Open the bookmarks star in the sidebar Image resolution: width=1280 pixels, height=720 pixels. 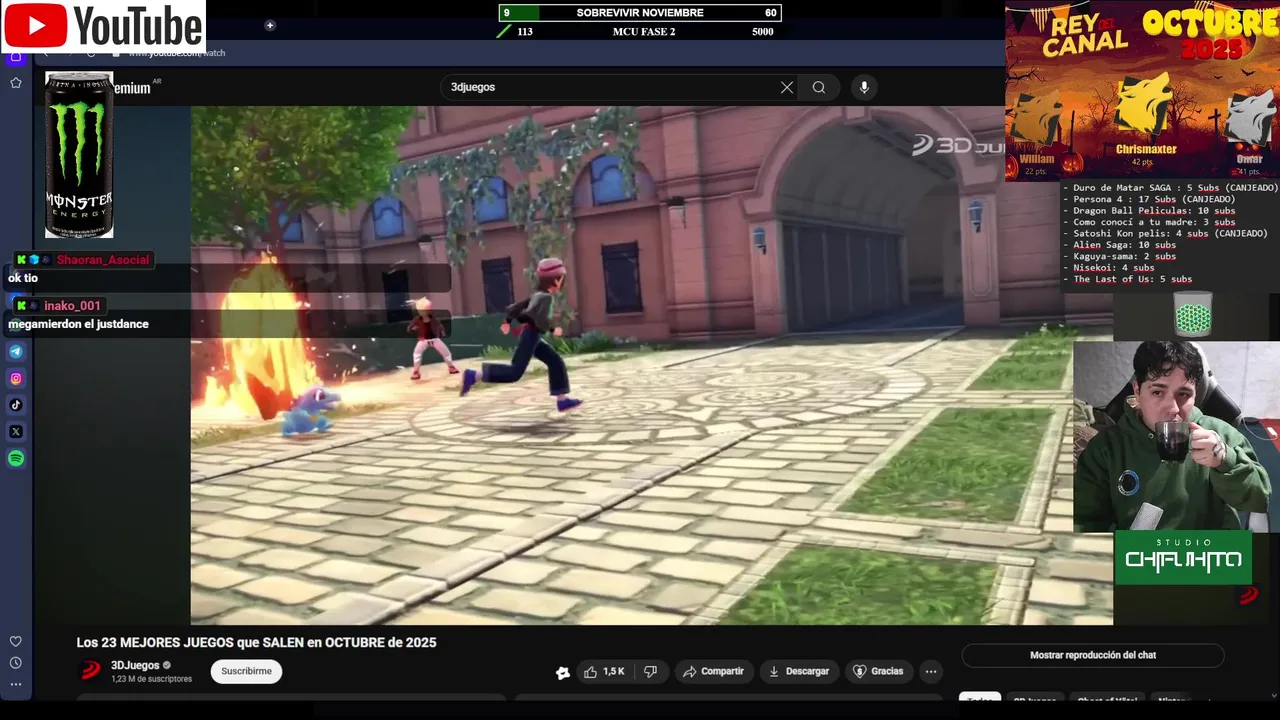pos(16,83)
